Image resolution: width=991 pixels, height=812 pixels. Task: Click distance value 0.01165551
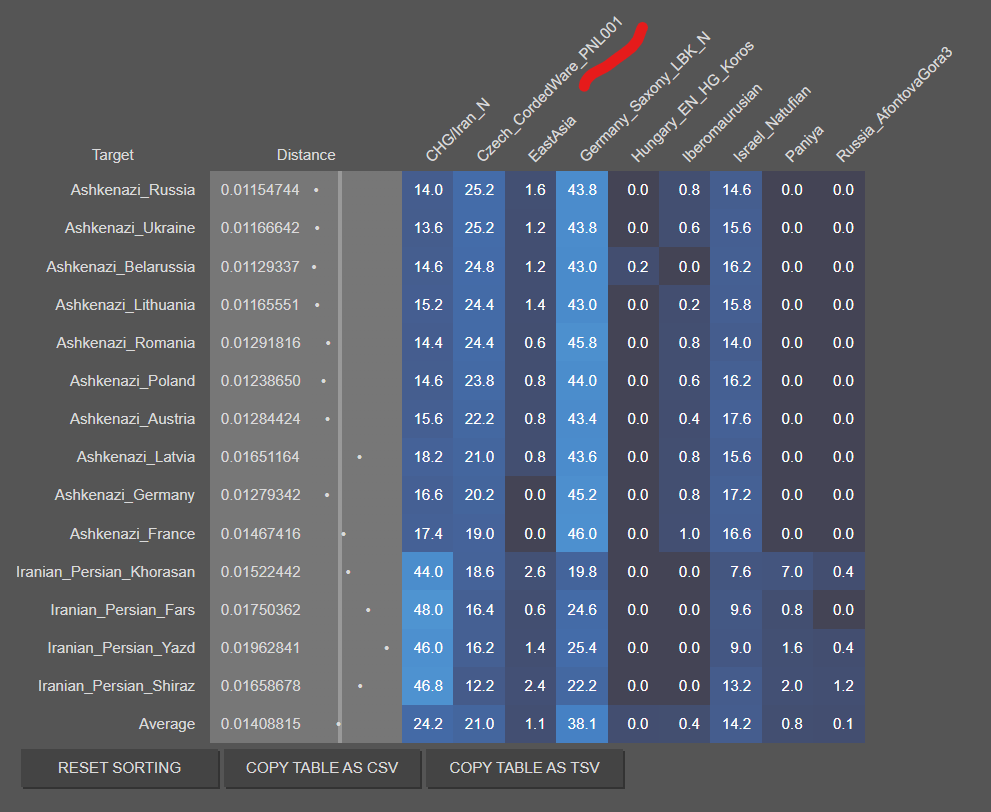[260, 305]
